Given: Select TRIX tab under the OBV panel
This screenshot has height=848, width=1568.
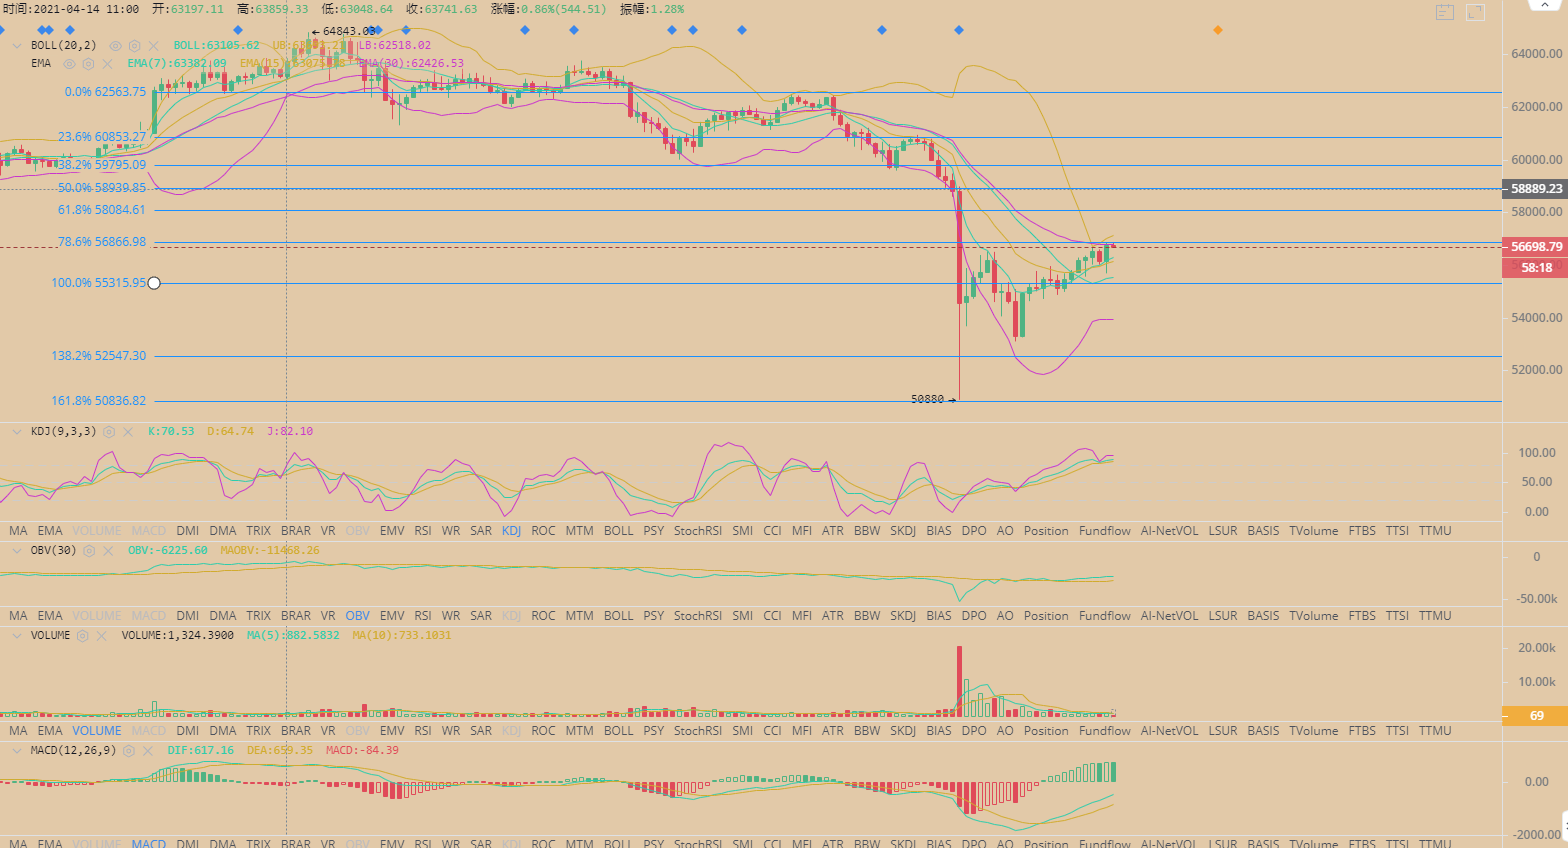Looking at the screenshot, I should [258, 616].
